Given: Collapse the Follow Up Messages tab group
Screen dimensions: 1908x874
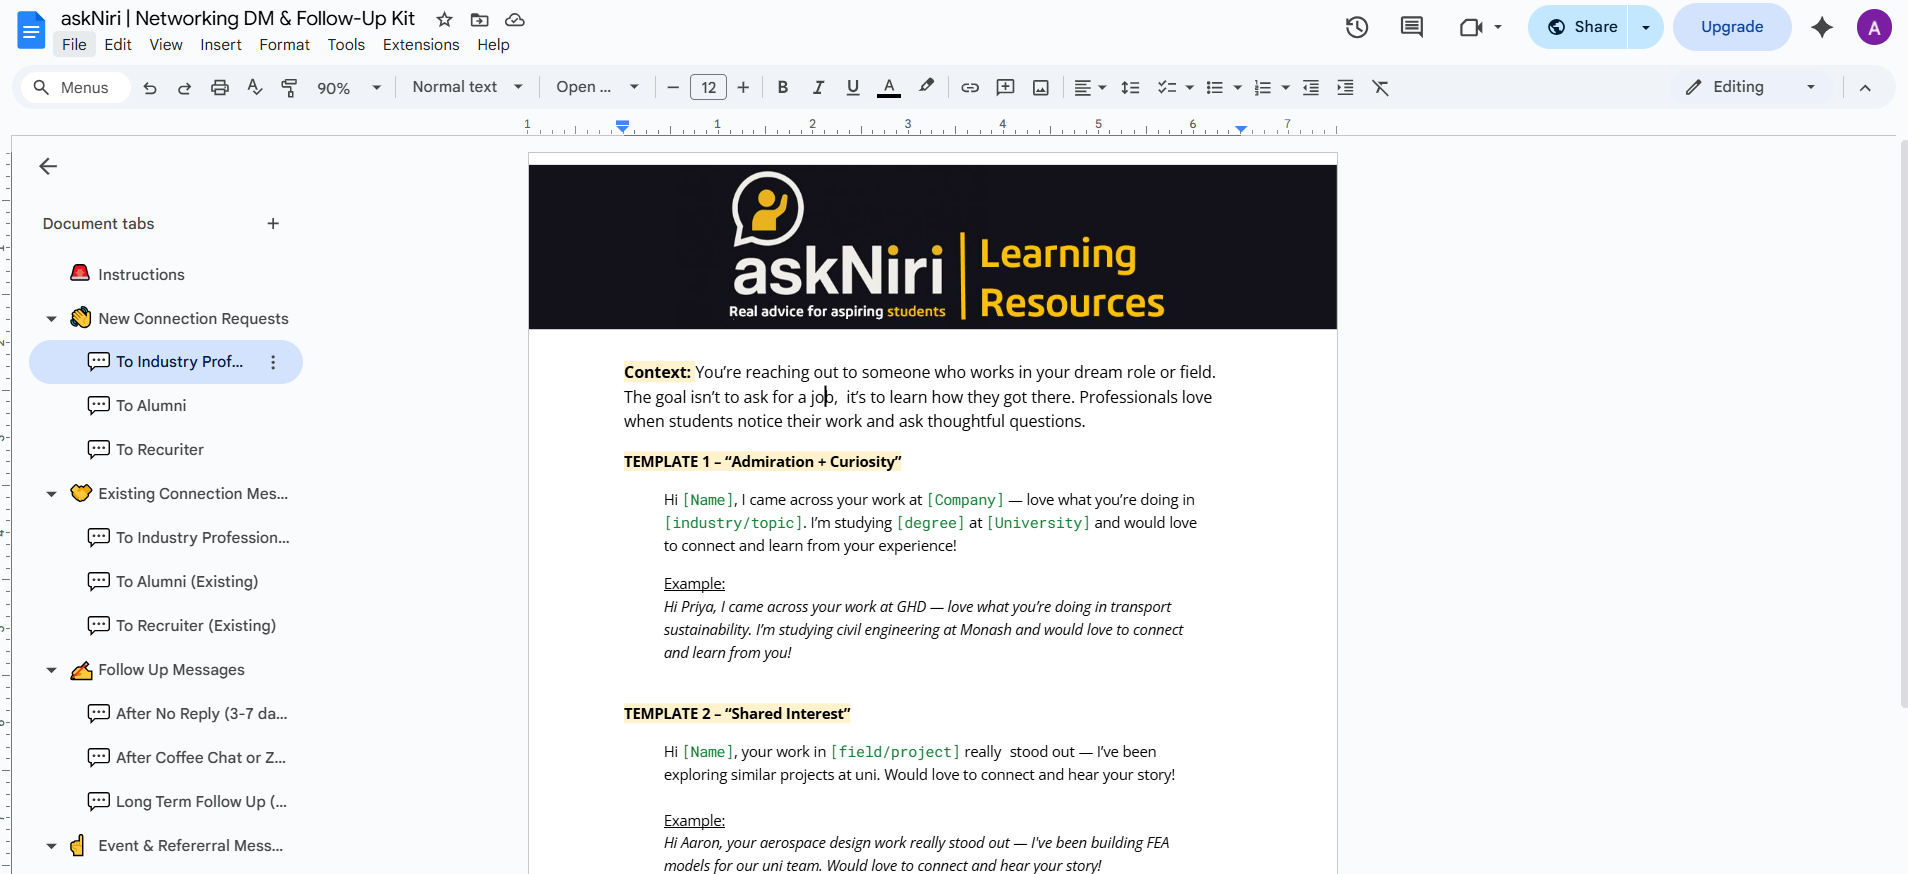Looking at the screenshot, I should (52, 670).
